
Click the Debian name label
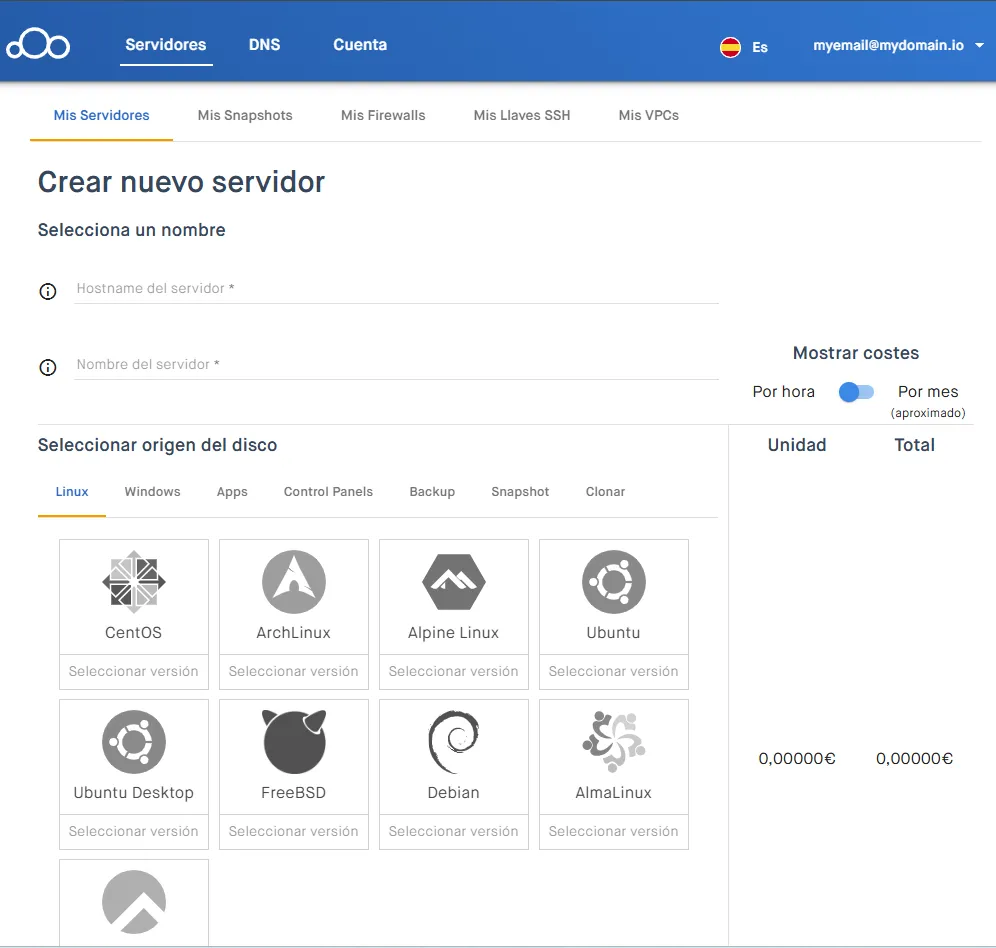[x=454, y=792]
